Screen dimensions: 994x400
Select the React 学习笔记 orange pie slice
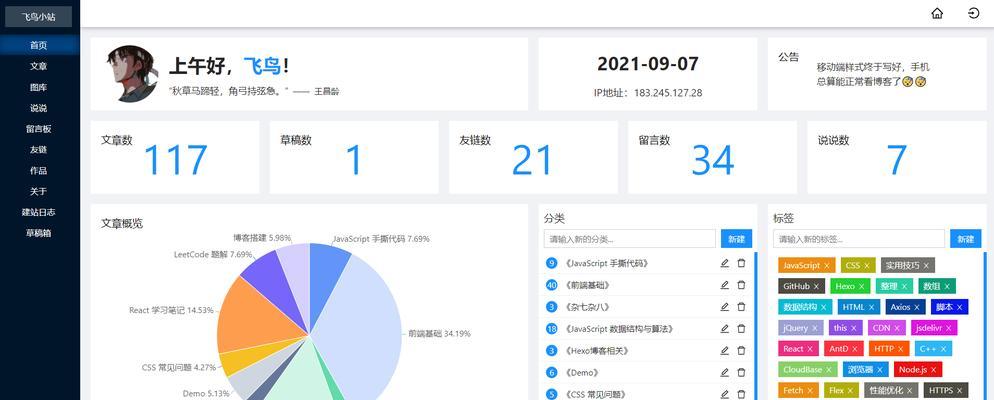tap(260, 314)
